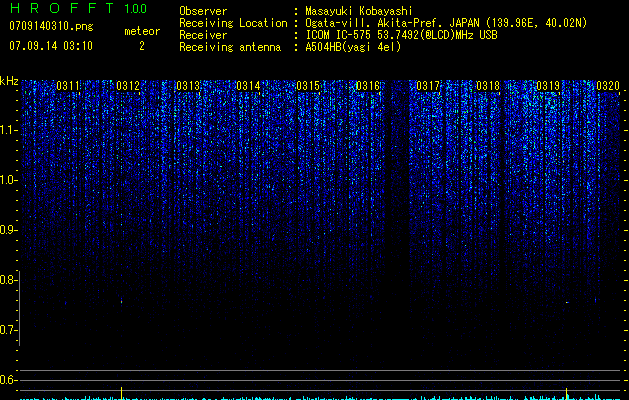Click the 0312 time marker
The width and height of the screenshot is (629, 400).
128,86
